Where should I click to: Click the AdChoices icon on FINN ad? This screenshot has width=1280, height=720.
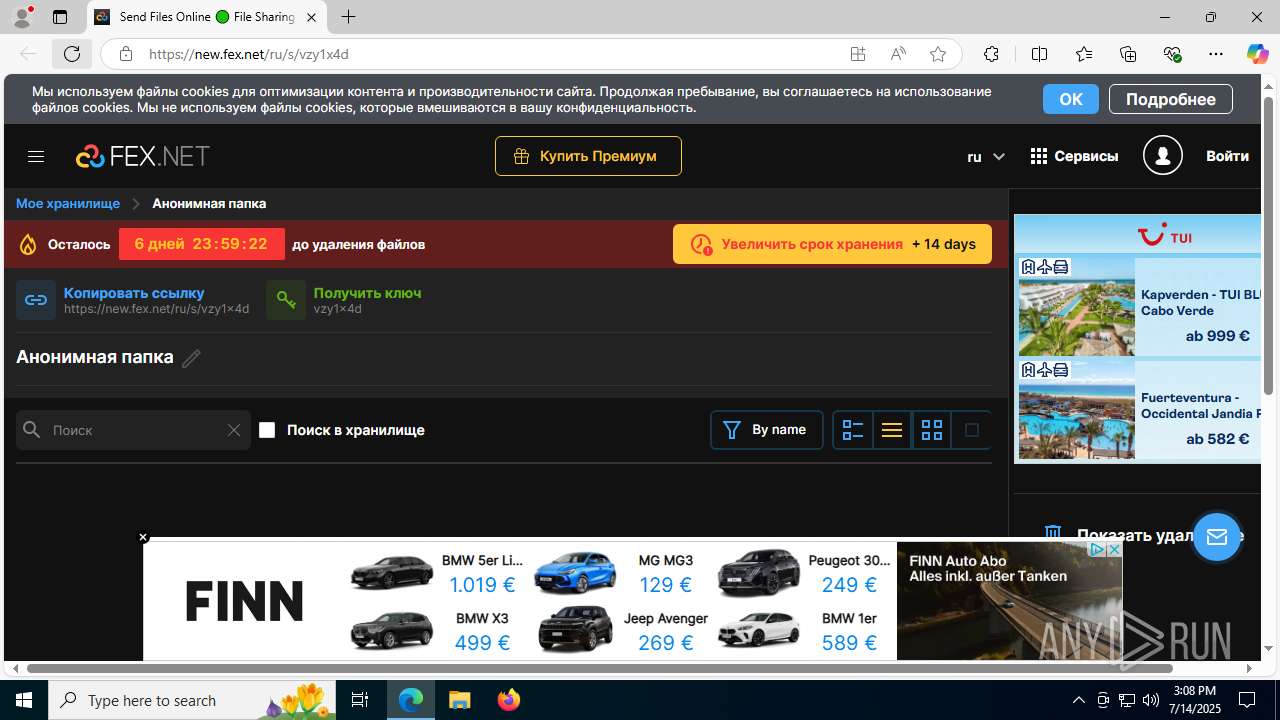[x=1097, y=550]
